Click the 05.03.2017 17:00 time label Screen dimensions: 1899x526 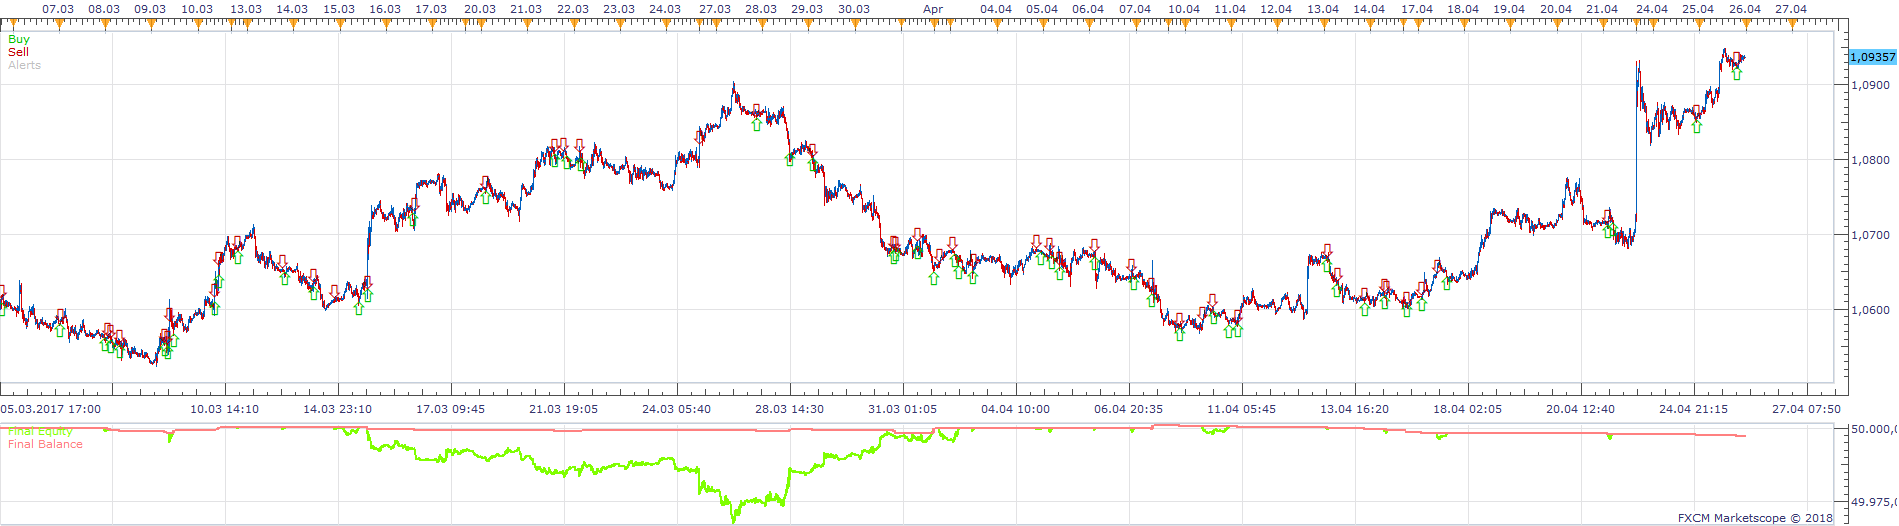click(x=50, y=409)
